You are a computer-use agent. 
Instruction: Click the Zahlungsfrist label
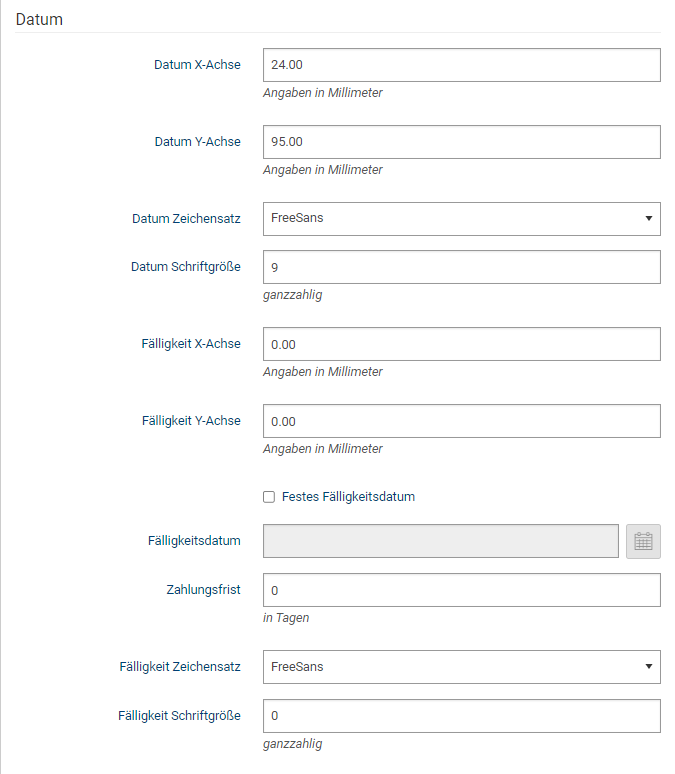(x=203, y=589)
